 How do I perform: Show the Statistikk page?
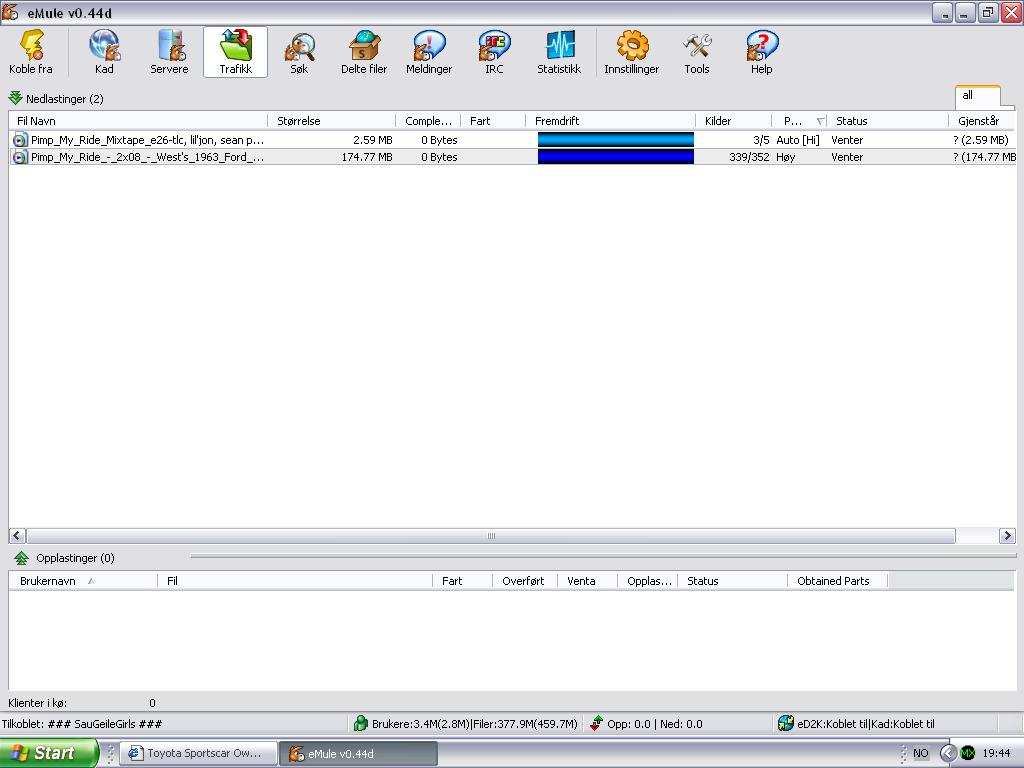coord(559,52)
